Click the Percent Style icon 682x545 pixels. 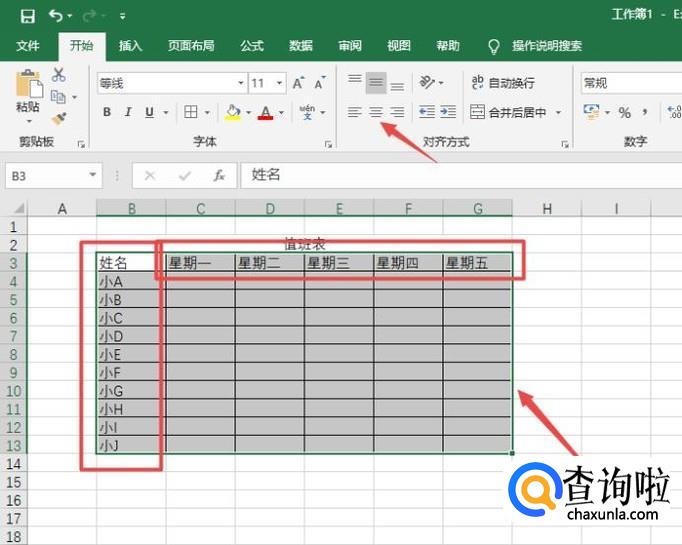[x=625, y=113]
